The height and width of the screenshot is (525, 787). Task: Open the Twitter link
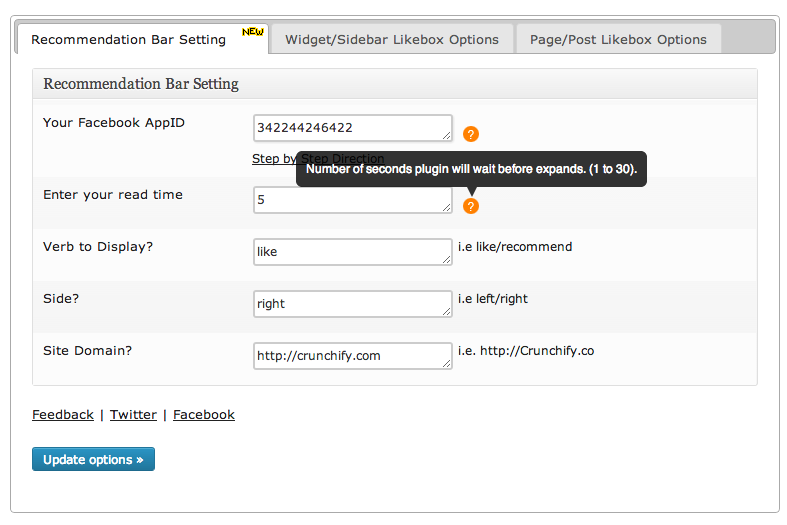point(134,415)
